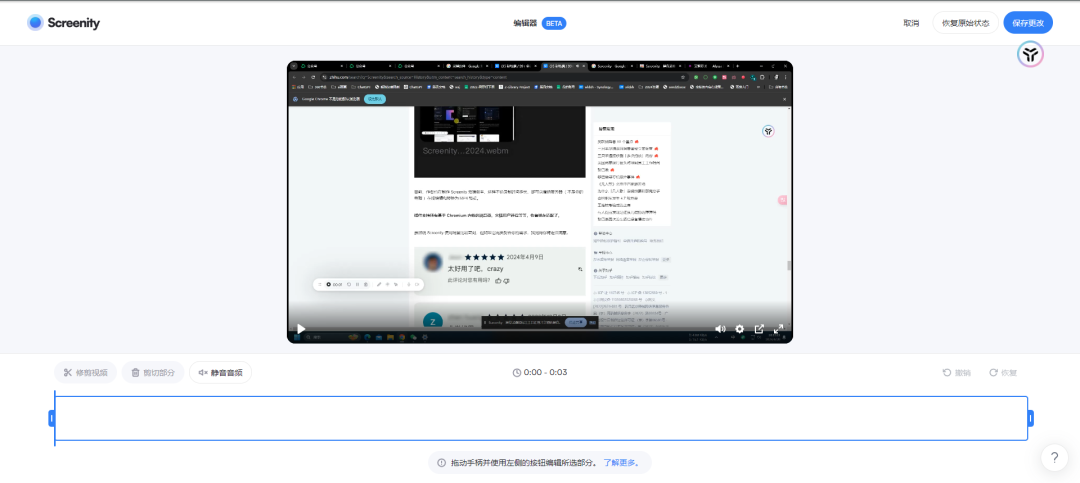Click the 撤销 undo button
1080x483 pixels.
click(x=957, y=373)
